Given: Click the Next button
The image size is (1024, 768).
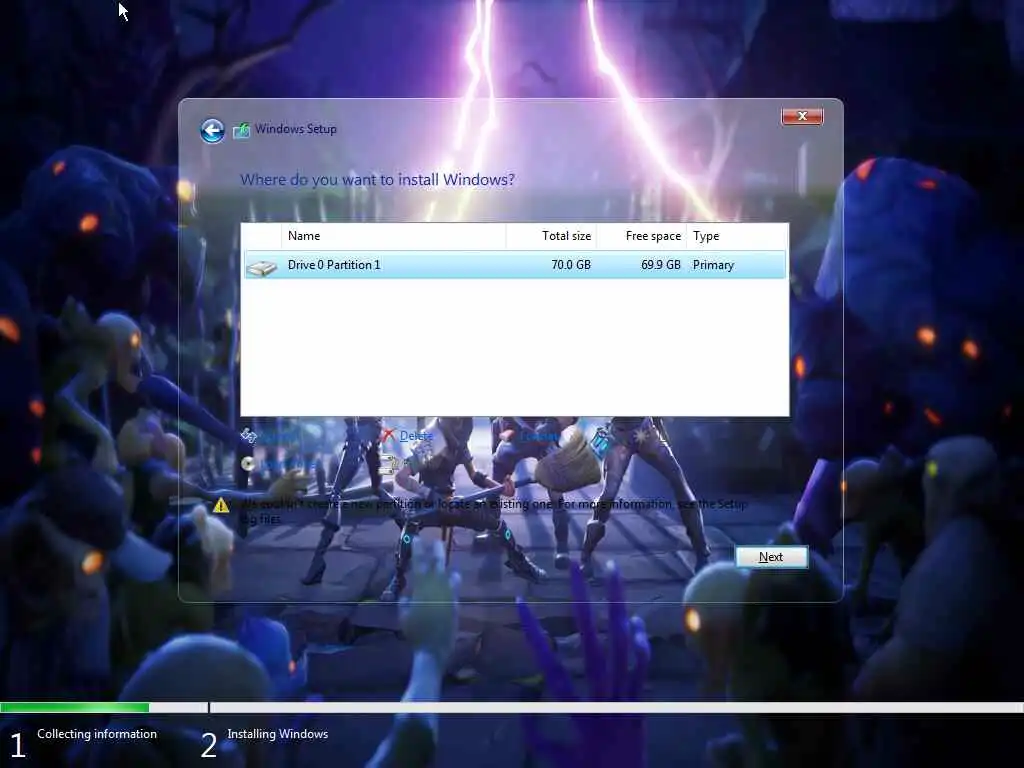Looking at the screenshot, I should 771,557.
